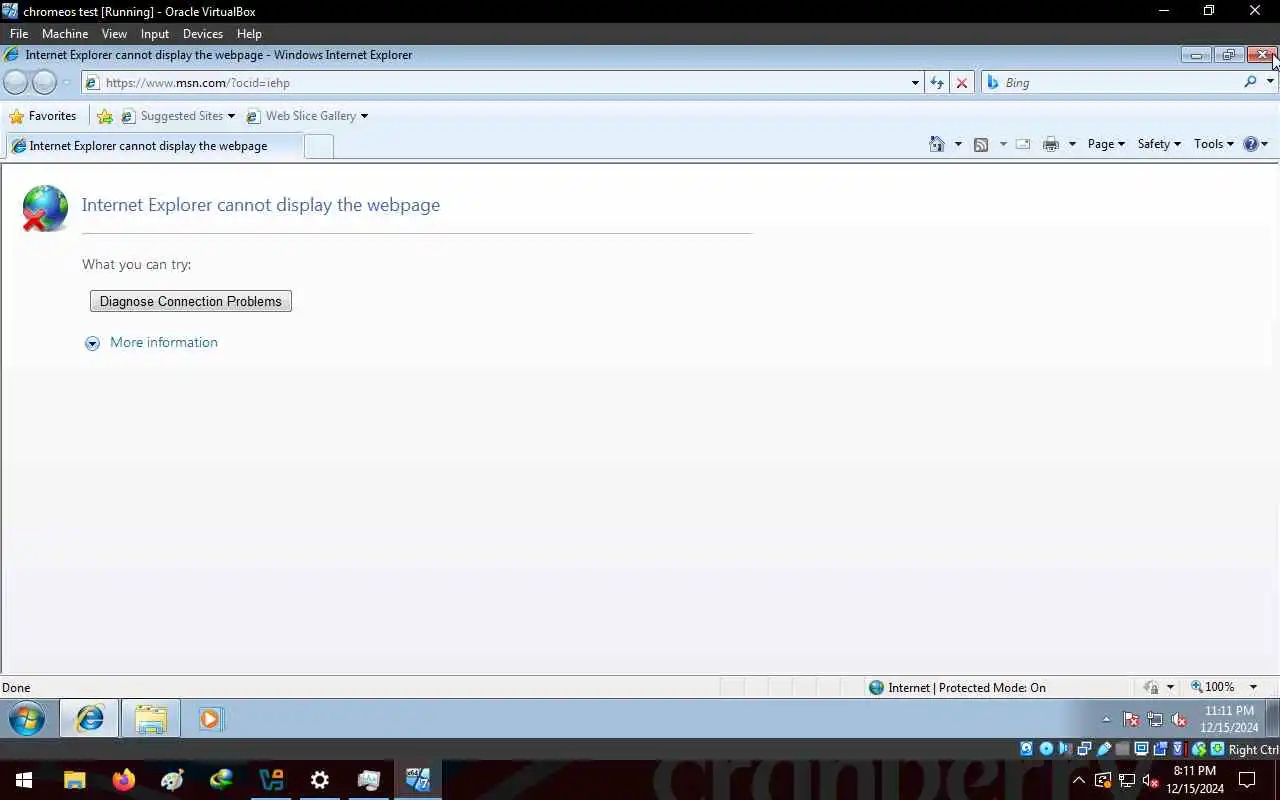Image resolution: width=1280 pixels, height=800 pixels.
Task: Open the IE Help question mark menu
Action: [1255, 144]
